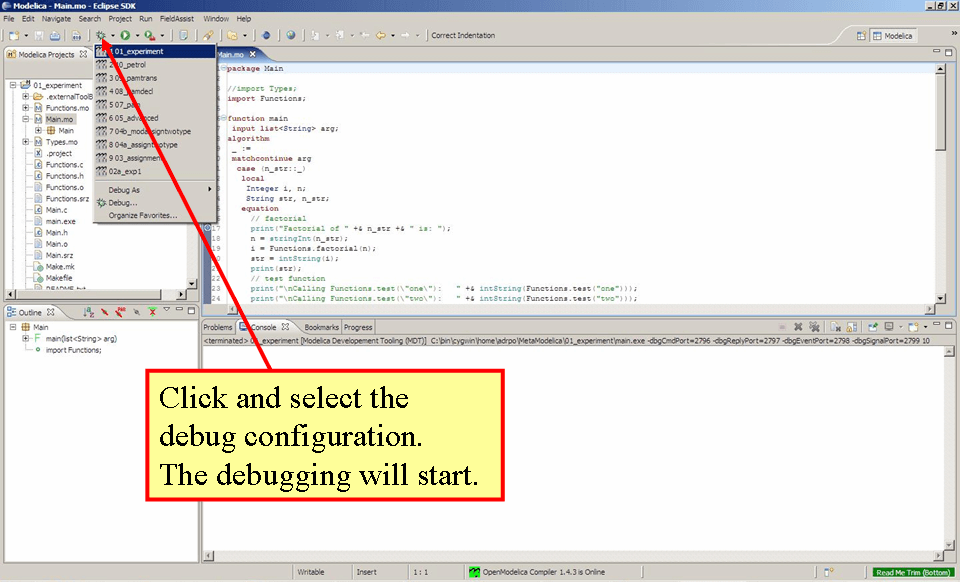Open the Run menu
Screen dimensions: 960x582
(x=145, y=18)
